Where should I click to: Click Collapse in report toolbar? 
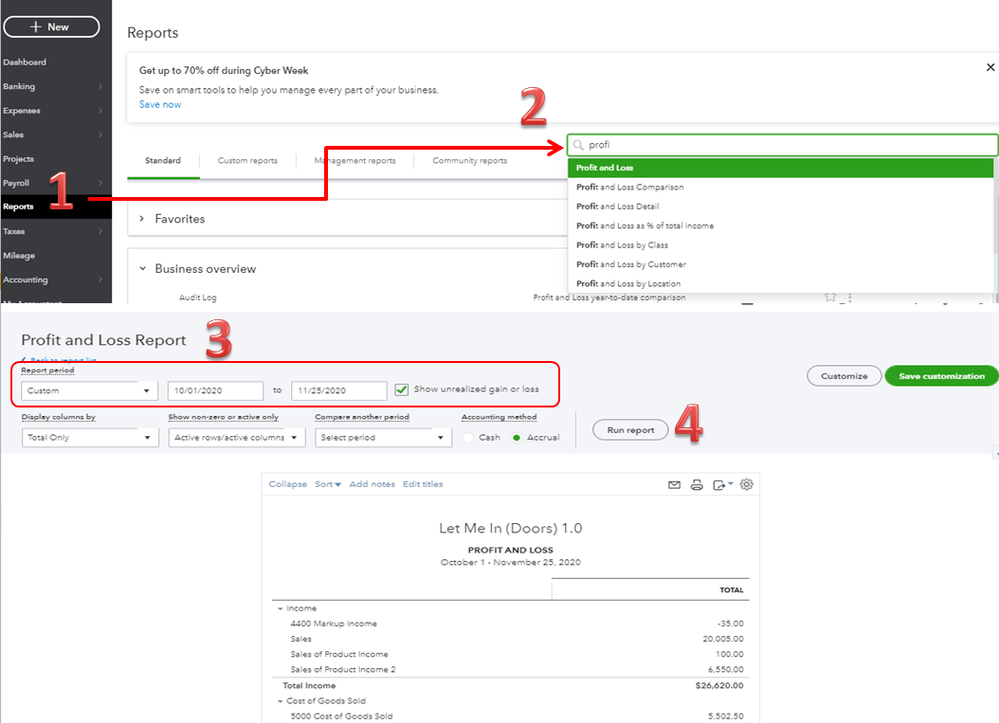[x=288, y=484]
